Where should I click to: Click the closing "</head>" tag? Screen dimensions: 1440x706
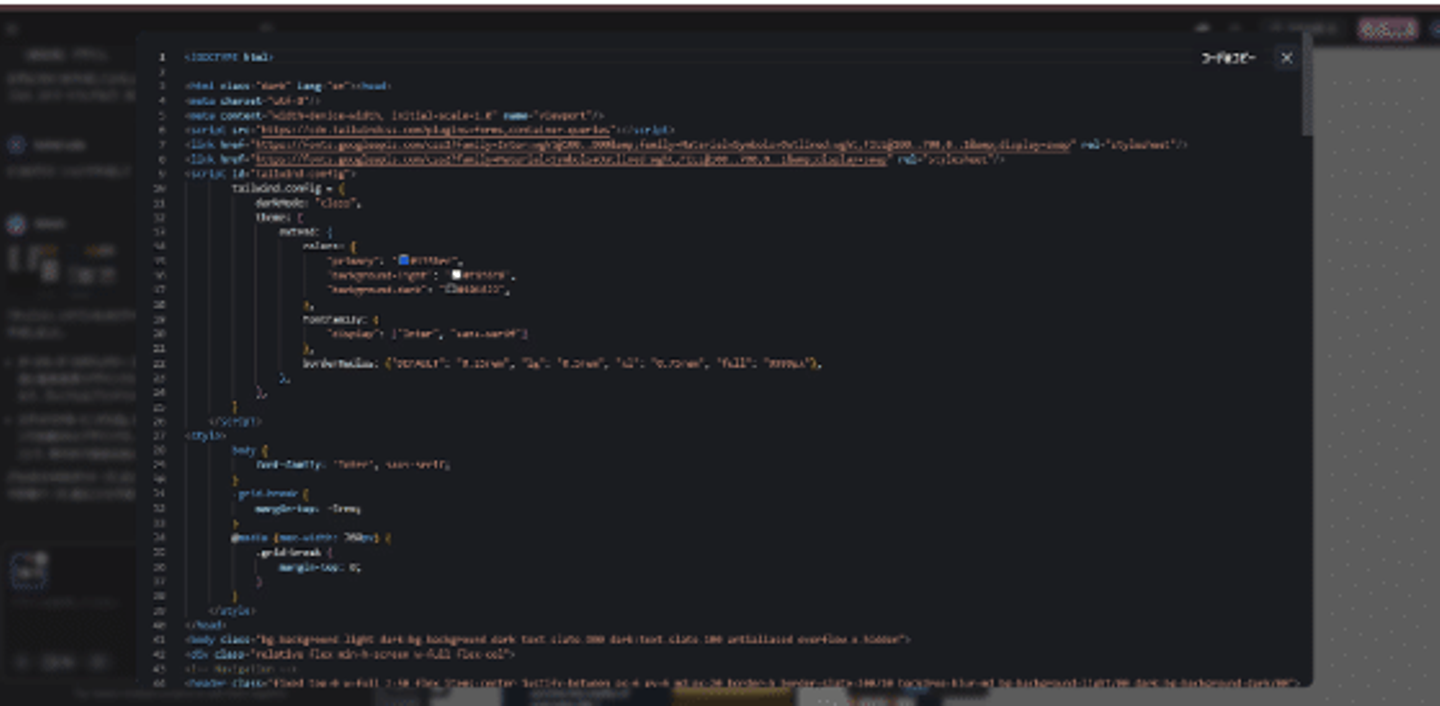pyautogui.click(x=206, y=624)
